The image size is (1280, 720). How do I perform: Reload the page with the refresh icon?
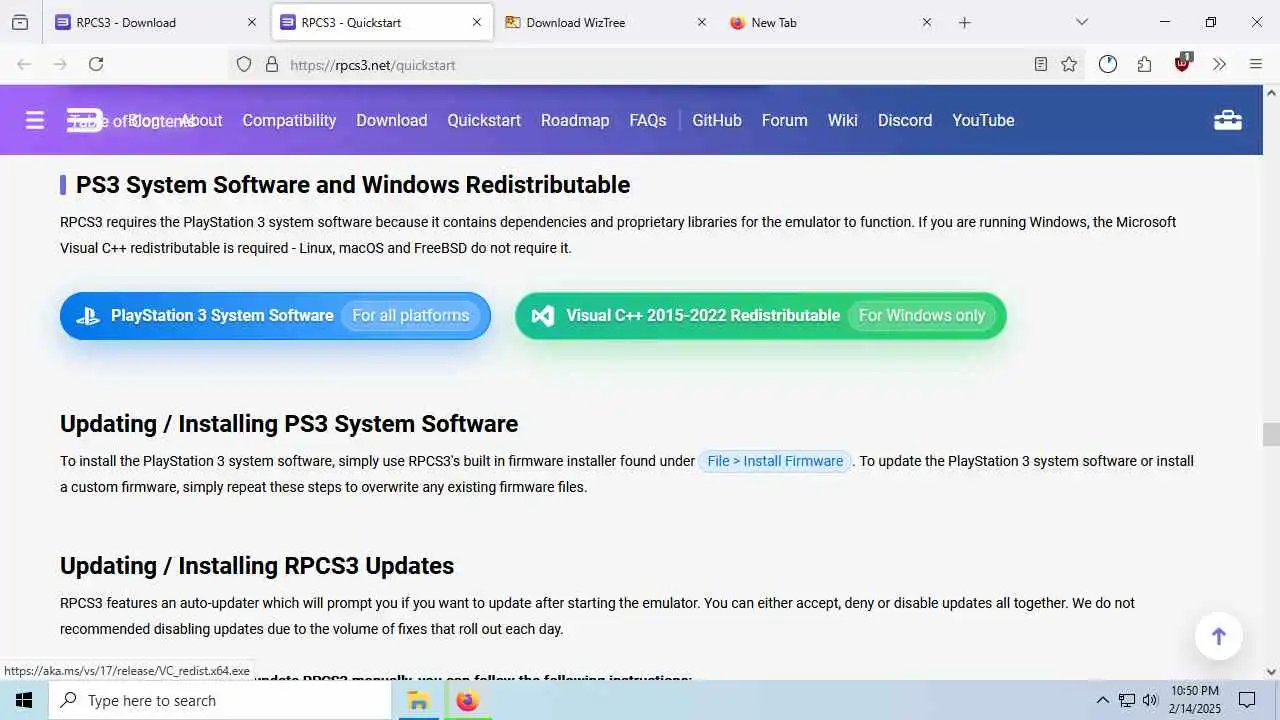tap(96, 64)
